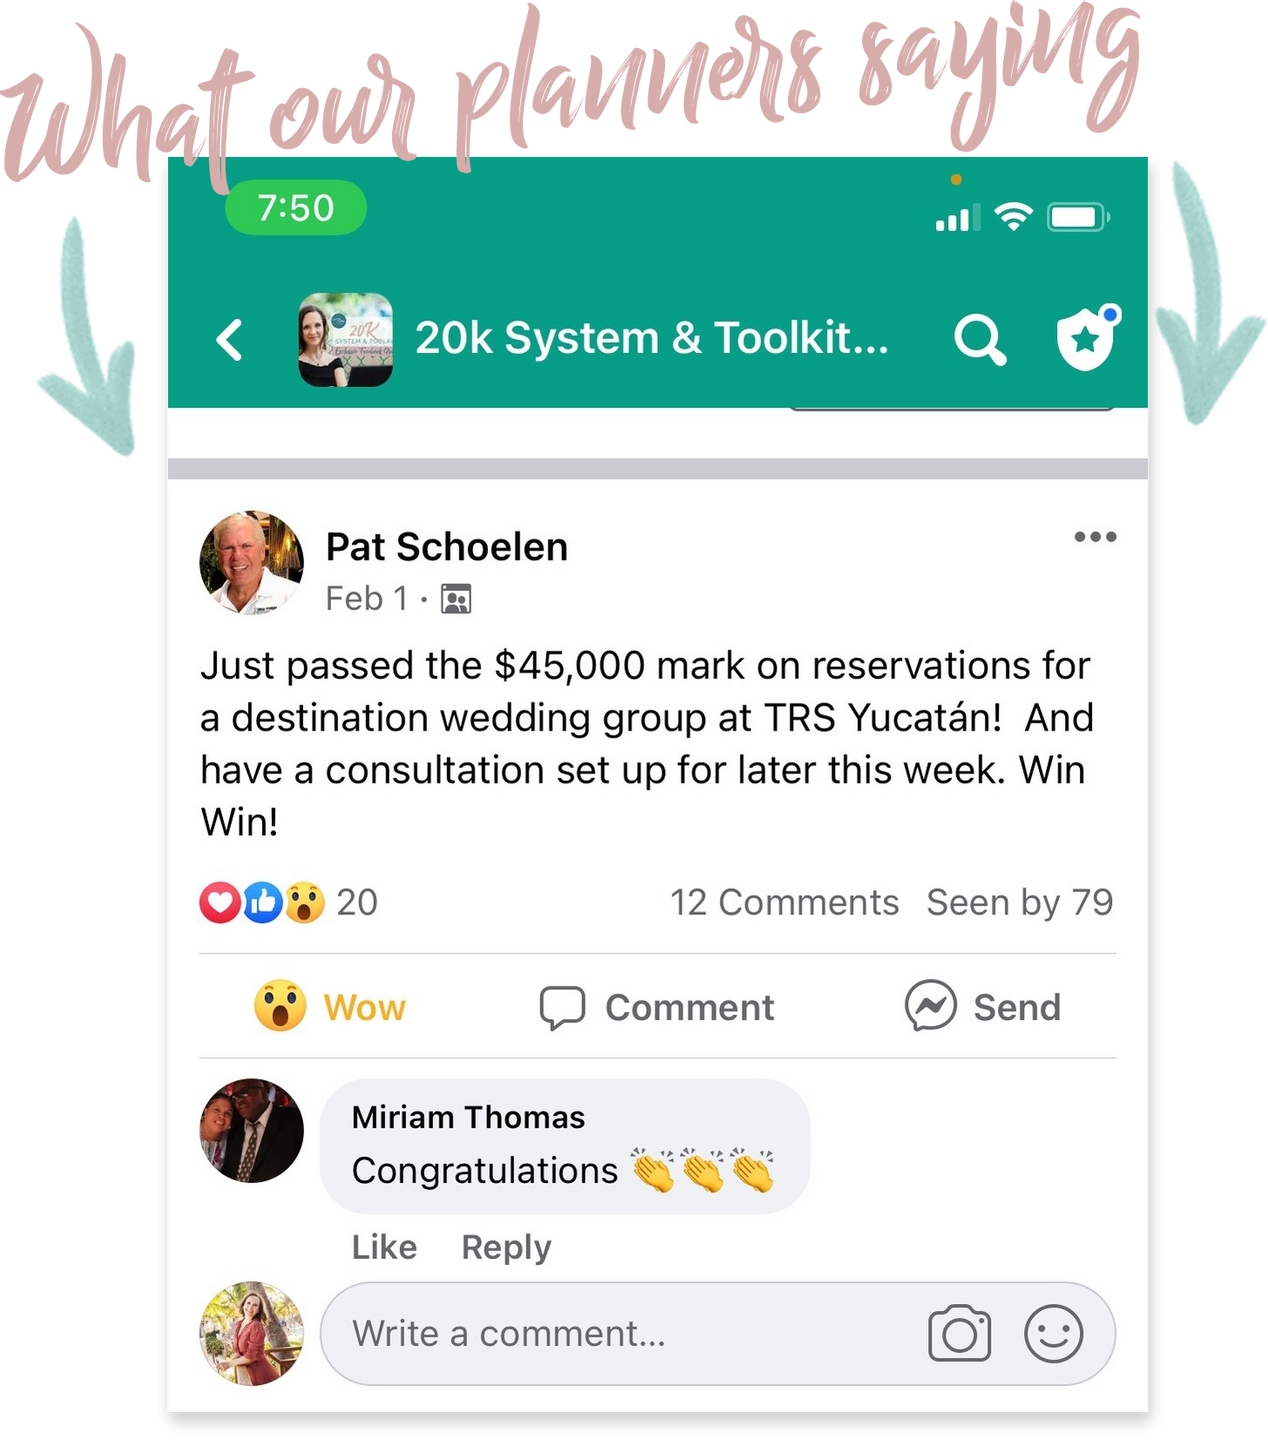Tap the back arrow in group header
This screenshot has height=1440, width=1268.
tap(230, 340)
